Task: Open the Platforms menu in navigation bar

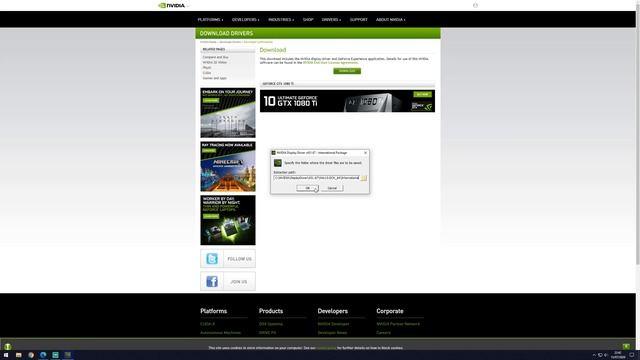Action: coord(210,20)
